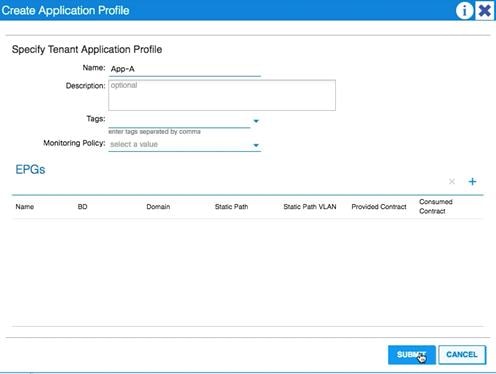Click the Domain column header
This screenshot has width=496, height=374.
(x=158, y=207)
